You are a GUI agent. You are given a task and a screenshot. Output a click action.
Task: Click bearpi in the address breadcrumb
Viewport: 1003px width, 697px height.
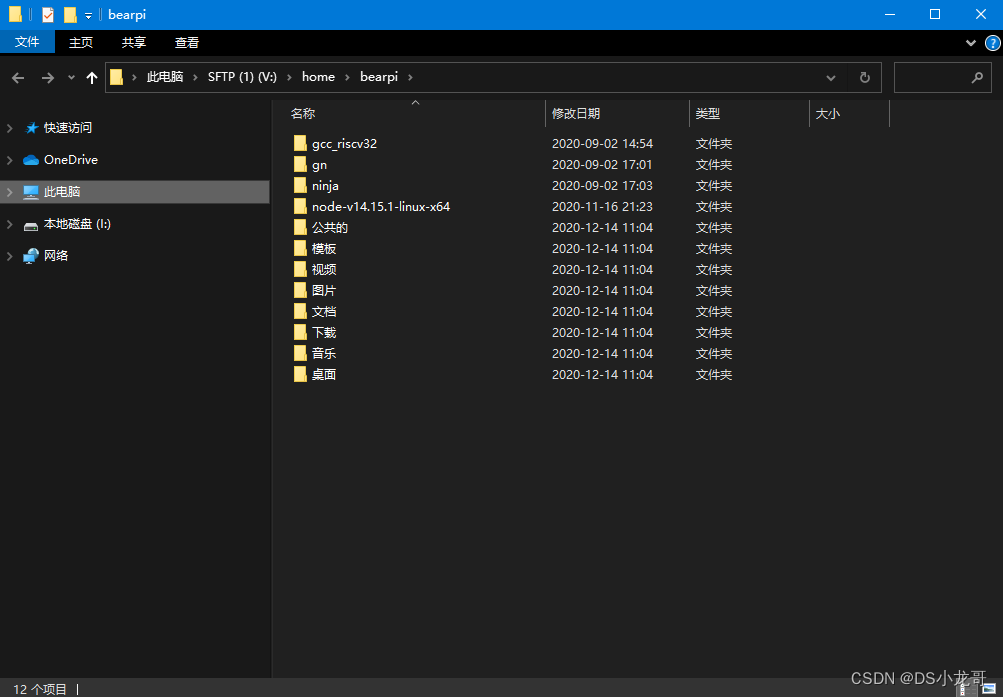pyautogui.click(x=379, y=77)
